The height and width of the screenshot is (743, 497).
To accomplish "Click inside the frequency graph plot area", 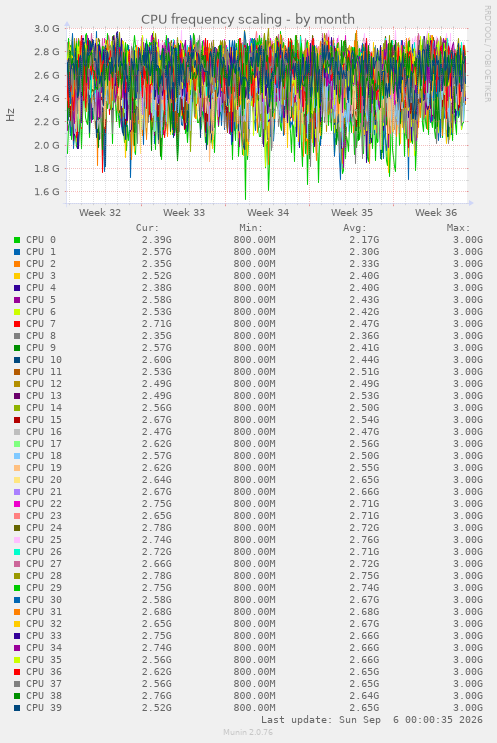I will coord(267,116).
